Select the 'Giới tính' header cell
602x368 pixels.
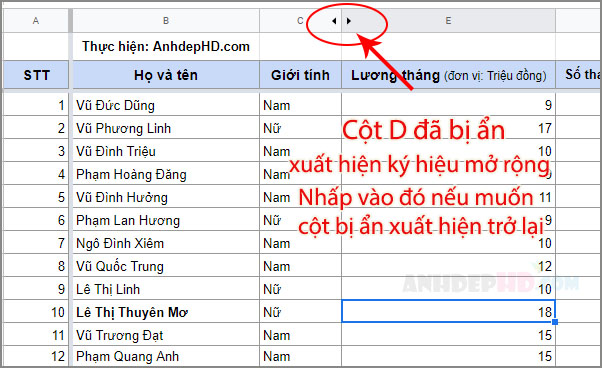point(300,75)
